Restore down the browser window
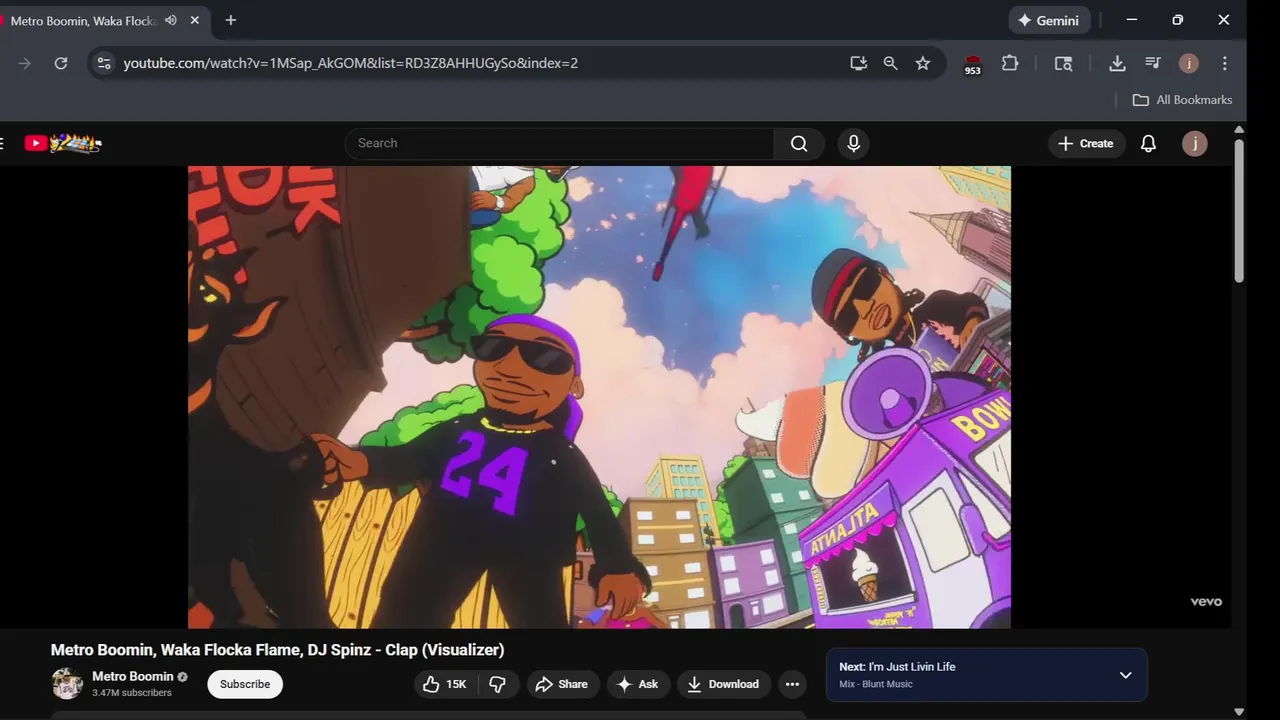The image size is (1280, 720). pos(1177,20)
